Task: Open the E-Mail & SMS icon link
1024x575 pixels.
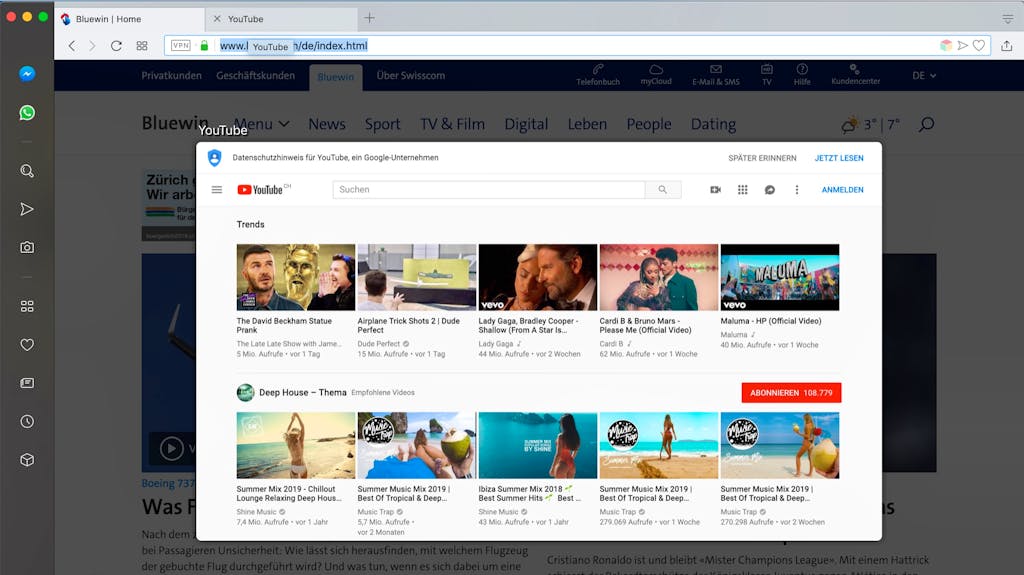Action: [716, 74]
